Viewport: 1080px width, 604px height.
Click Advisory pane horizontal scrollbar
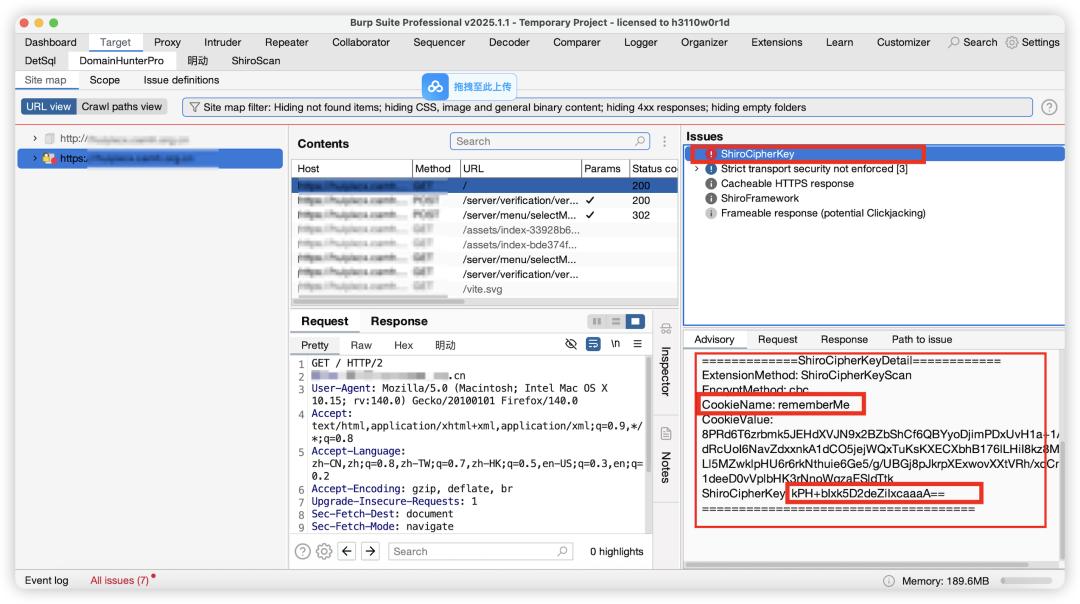858,565
